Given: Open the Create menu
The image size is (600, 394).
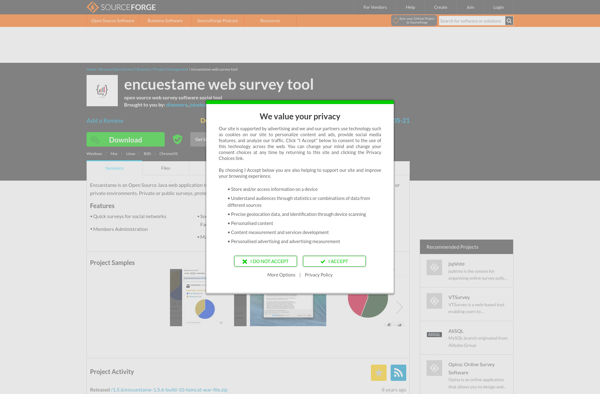Looking at the screenshot, I should [x=440, y=7].
